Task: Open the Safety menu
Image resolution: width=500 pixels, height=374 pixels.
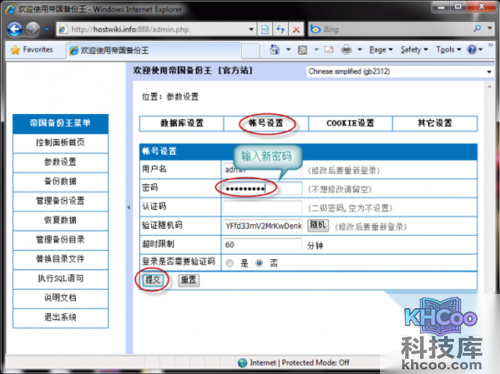Action: click(414, 50)
